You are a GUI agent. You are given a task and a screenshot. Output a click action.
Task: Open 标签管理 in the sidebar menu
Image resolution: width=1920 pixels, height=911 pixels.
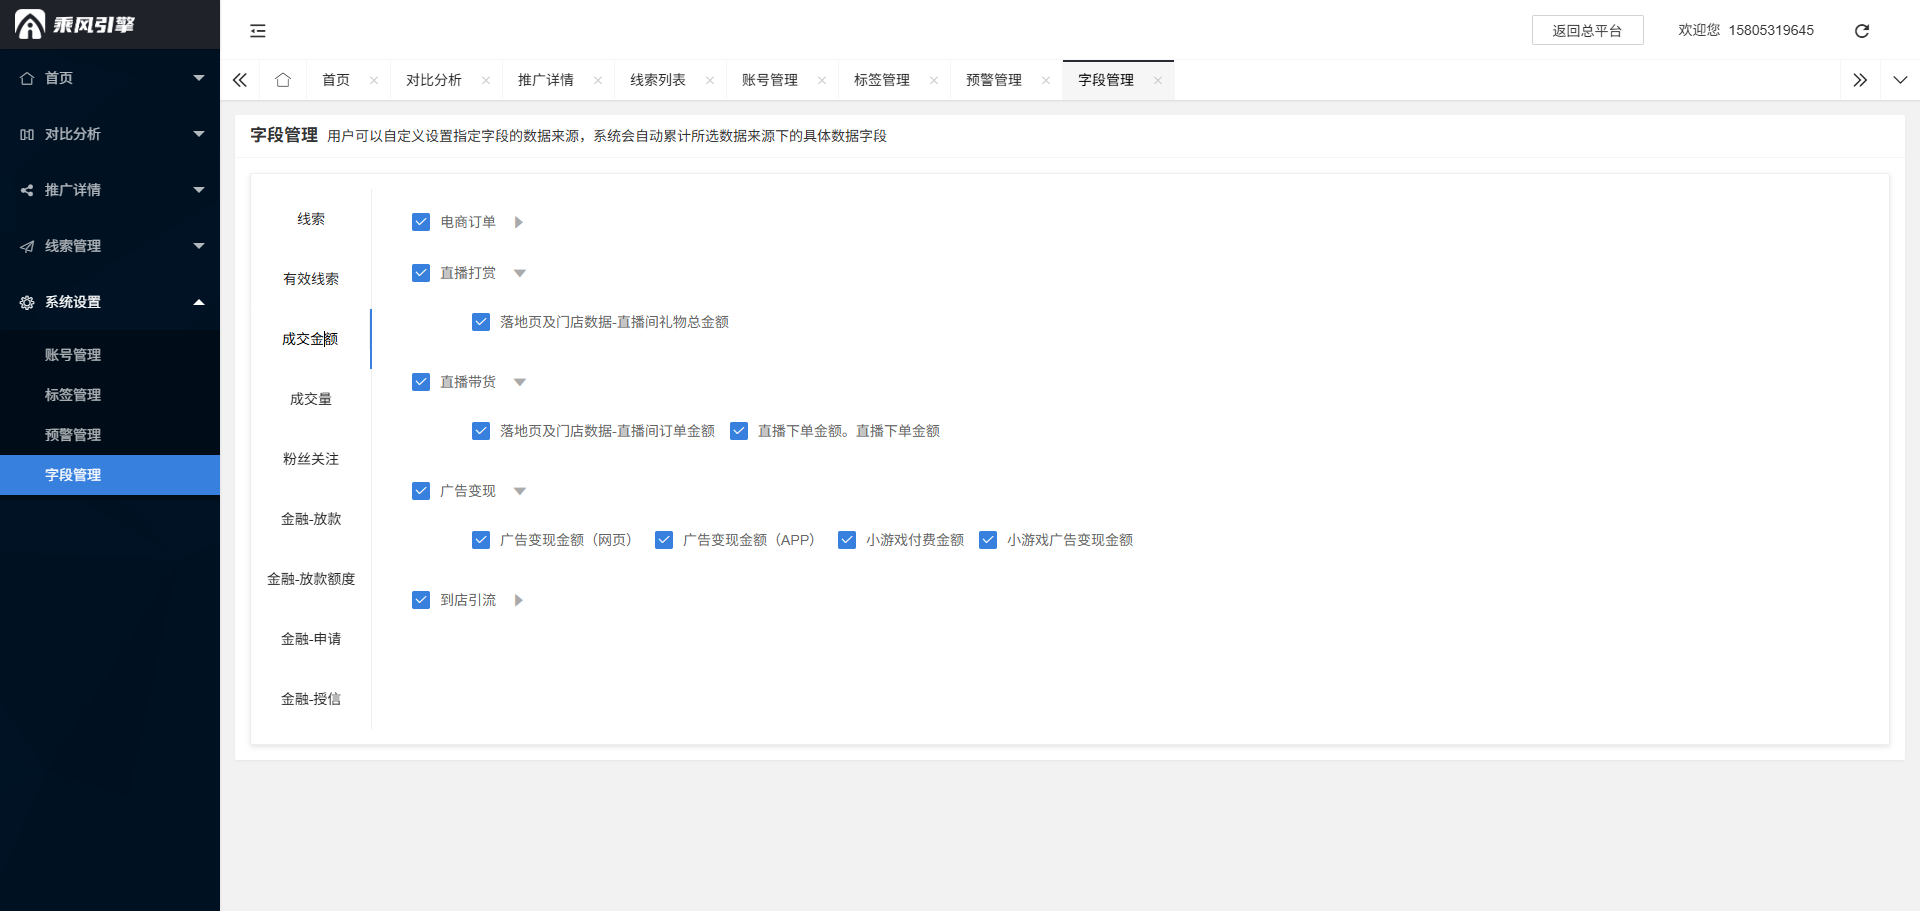click(73, 395)
